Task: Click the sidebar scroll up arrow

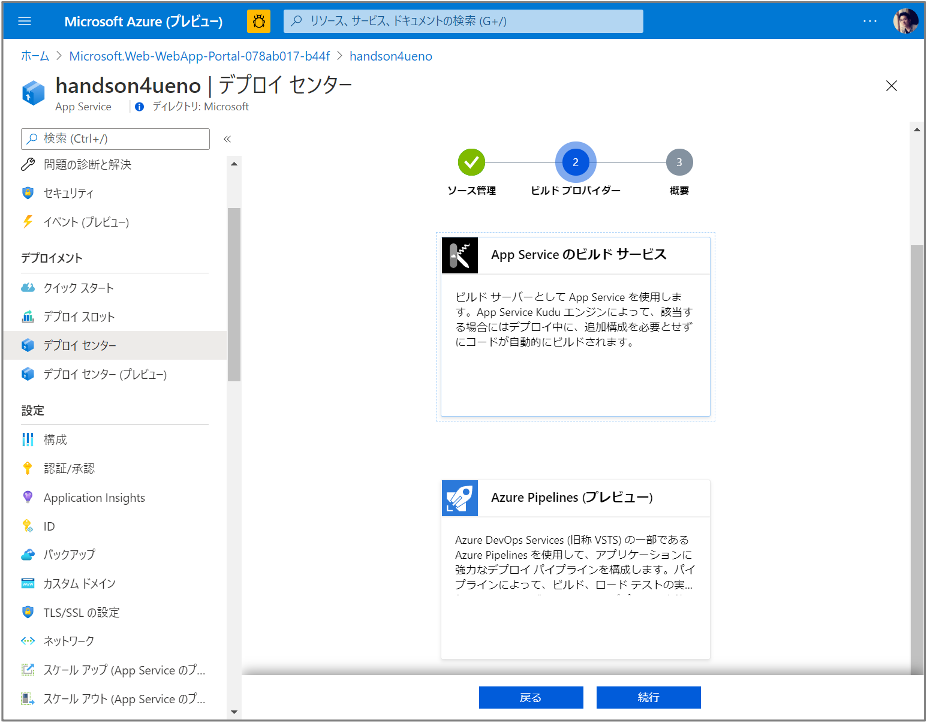Action: coord(234,164)
